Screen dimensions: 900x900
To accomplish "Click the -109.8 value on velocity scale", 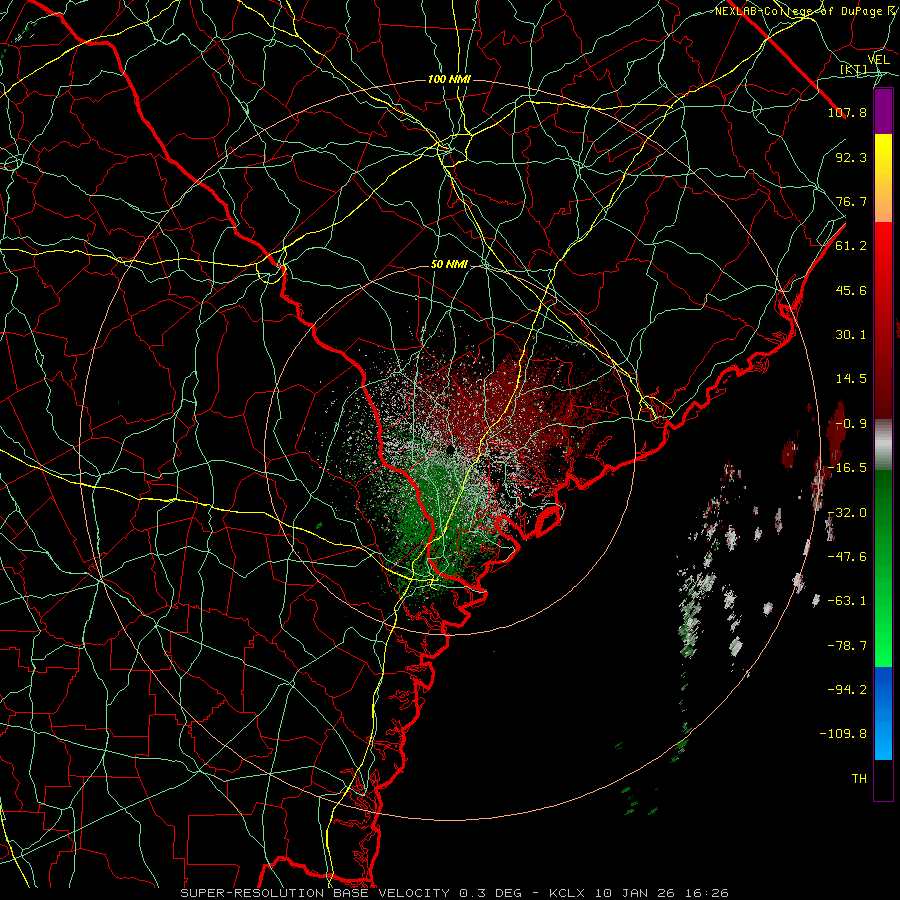I will 843,734.
